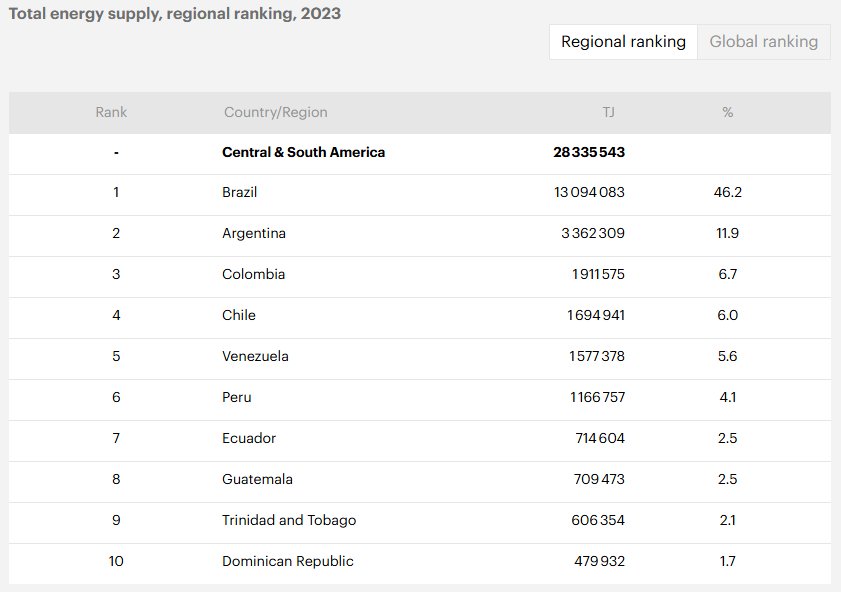
Task: Click Ecuador's percentage 2.5
Action: [x=728, y=438]
